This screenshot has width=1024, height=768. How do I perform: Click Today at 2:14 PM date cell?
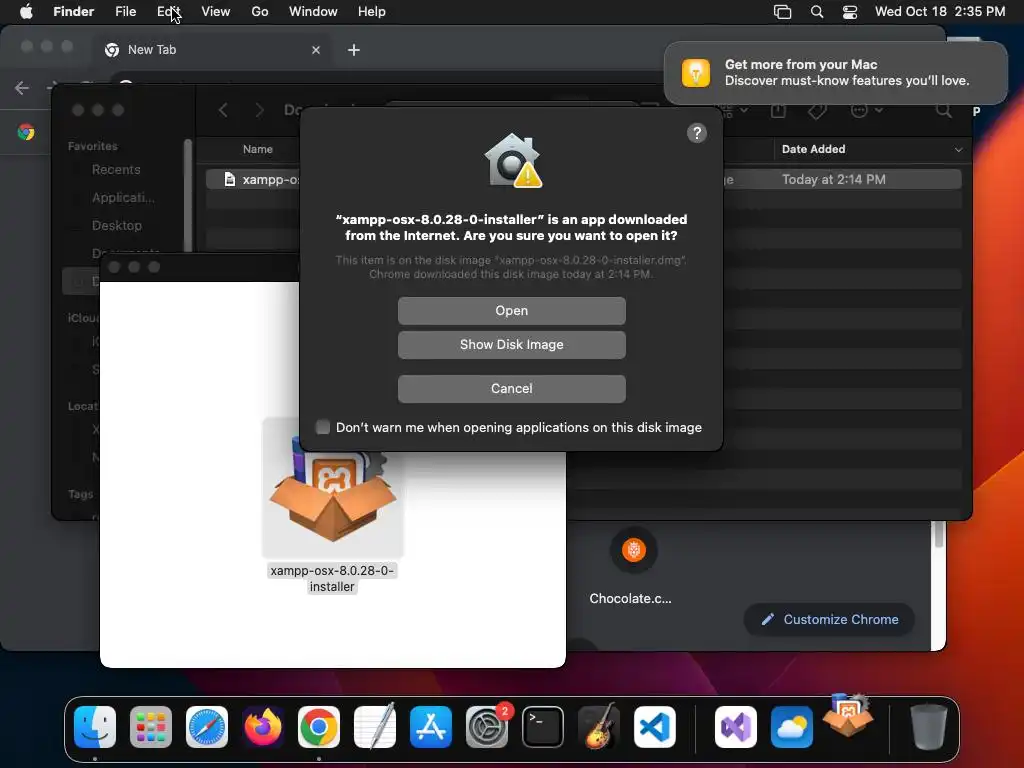(x=833, y=179)
